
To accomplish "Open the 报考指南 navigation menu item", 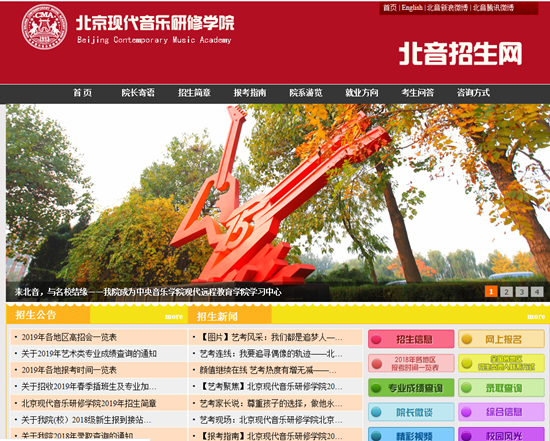I will pyautogui.click(x=250, y=93).
